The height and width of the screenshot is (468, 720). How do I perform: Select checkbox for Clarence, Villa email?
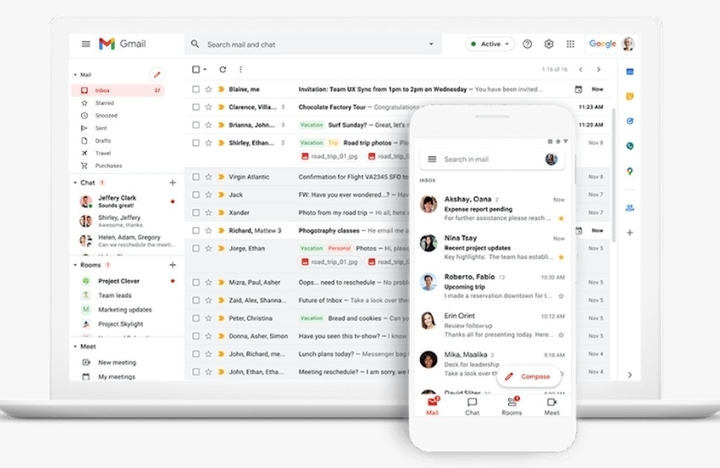196,107
